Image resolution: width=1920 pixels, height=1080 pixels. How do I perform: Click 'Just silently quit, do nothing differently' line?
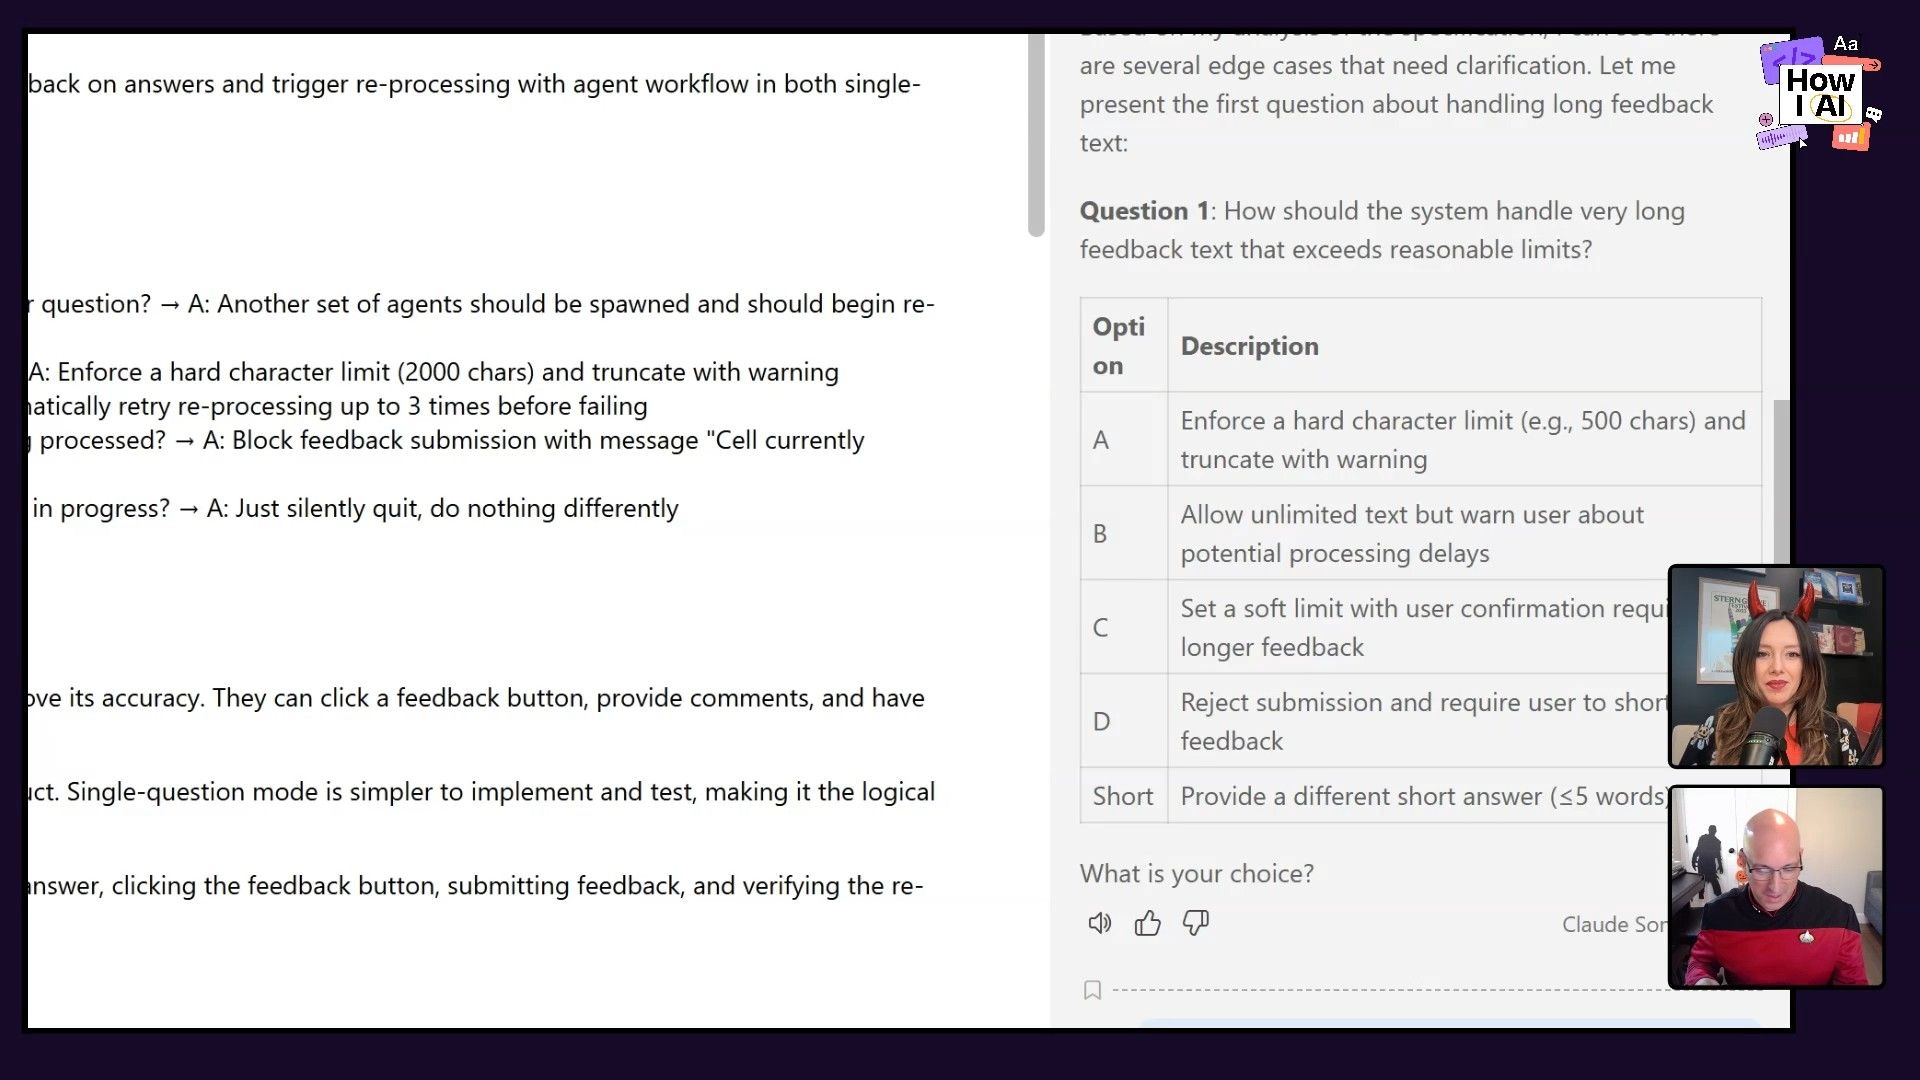(x=355, y=508)
